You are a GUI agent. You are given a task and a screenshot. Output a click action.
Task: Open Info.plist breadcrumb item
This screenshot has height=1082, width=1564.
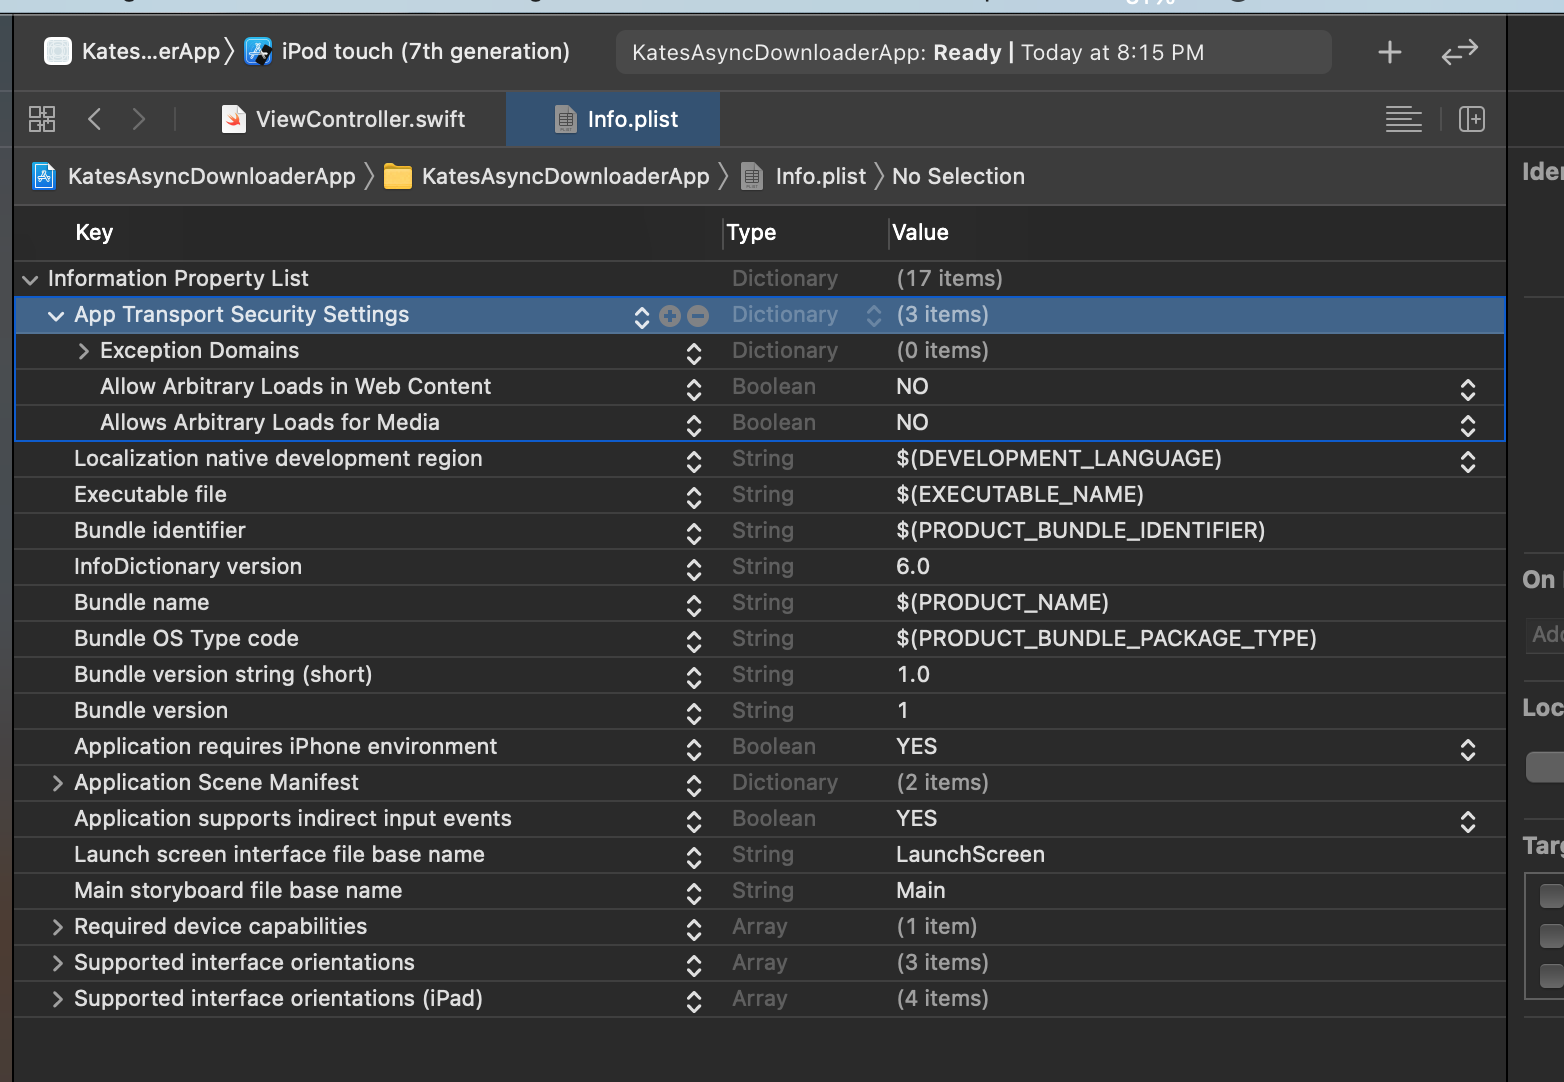821,176
